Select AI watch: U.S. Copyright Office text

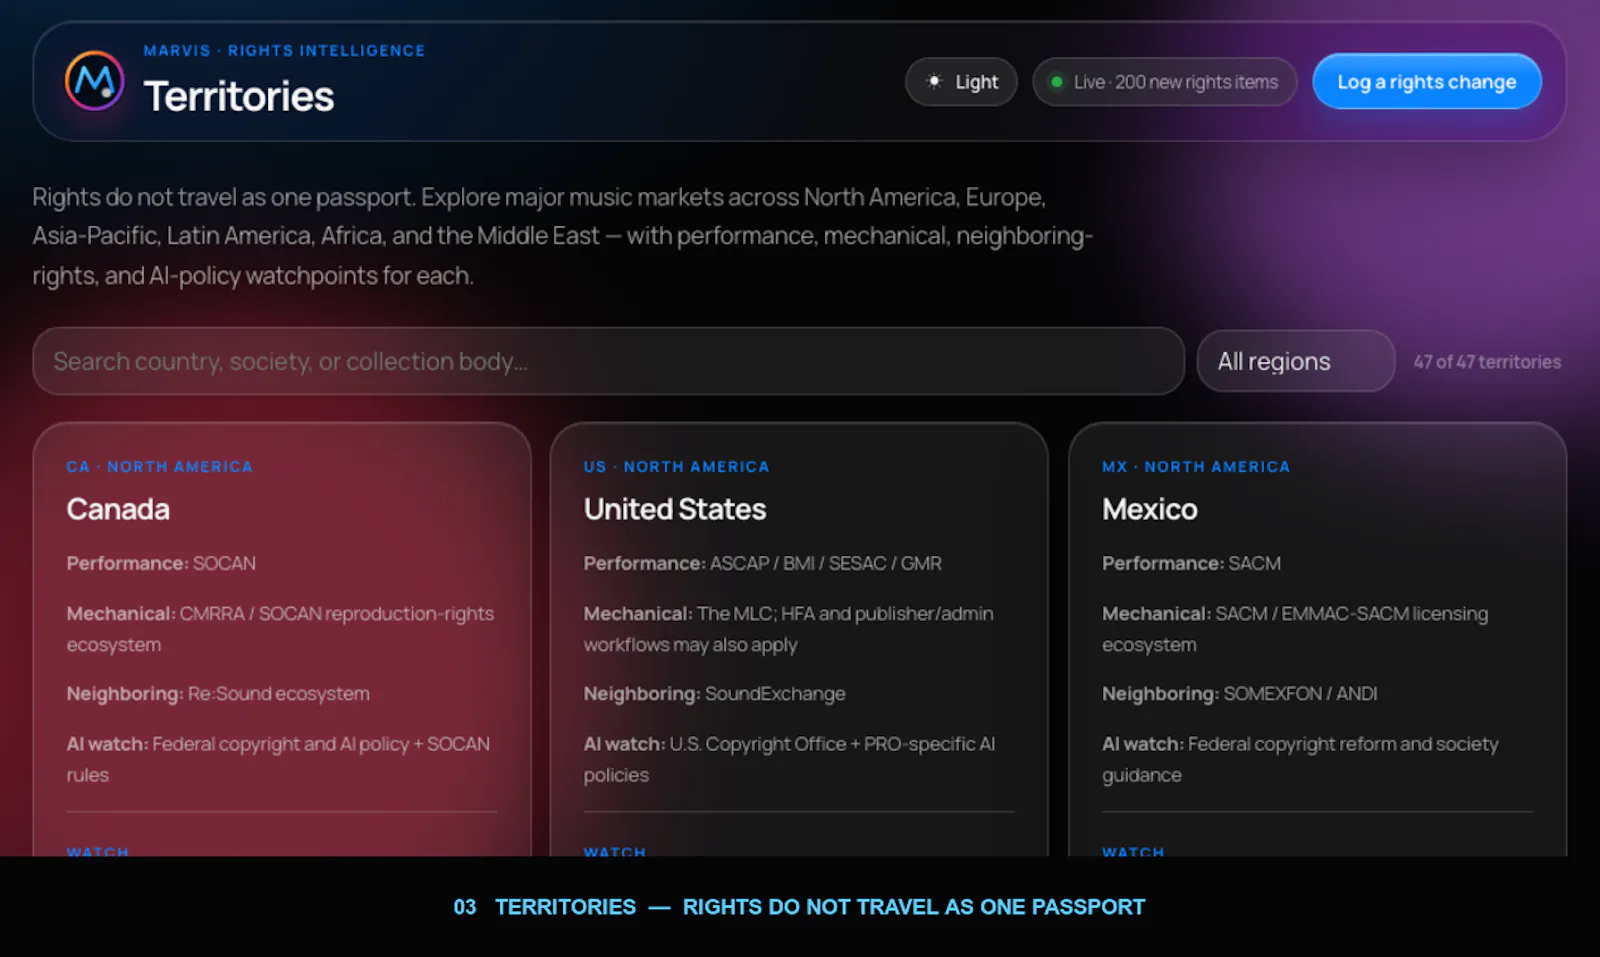coord(790,759)
